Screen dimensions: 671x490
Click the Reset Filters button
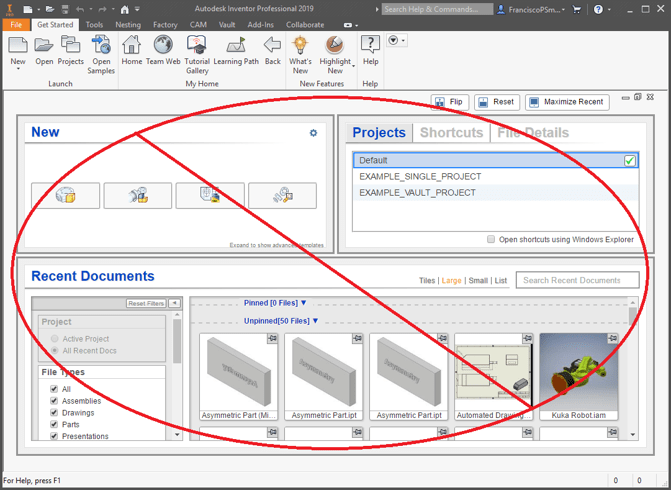click(146, 303)
